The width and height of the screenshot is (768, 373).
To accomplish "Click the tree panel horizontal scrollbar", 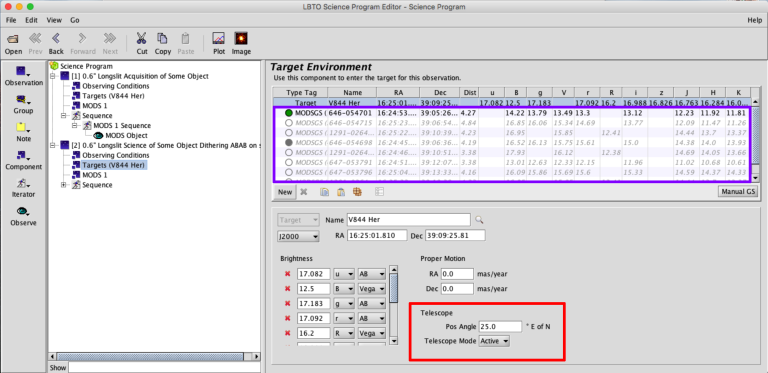I will (x=154, y=356).
